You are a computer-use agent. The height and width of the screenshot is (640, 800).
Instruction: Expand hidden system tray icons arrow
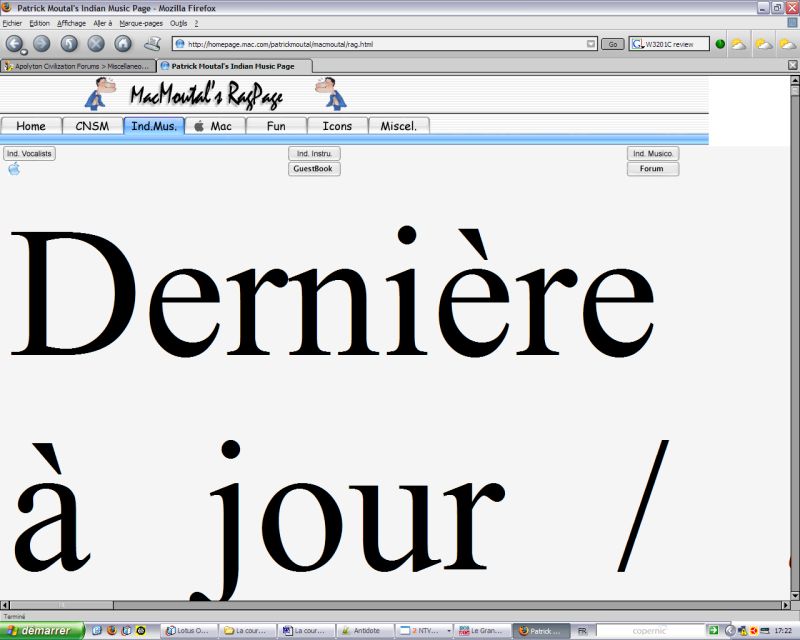pos(730,631)
